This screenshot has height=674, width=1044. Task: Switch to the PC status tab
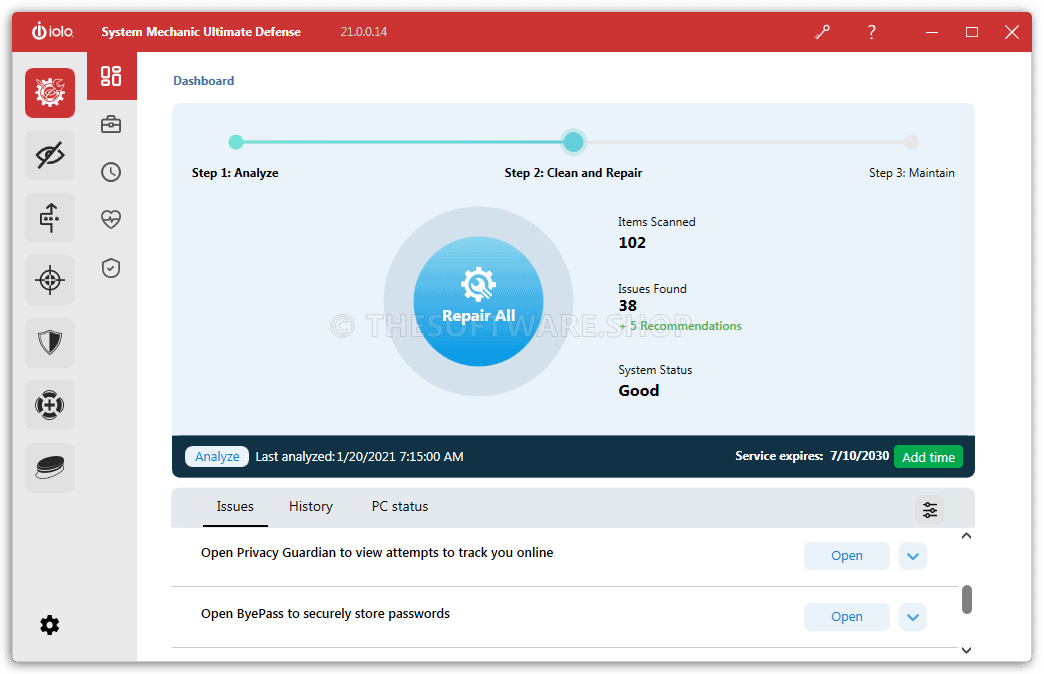point(399,507)
